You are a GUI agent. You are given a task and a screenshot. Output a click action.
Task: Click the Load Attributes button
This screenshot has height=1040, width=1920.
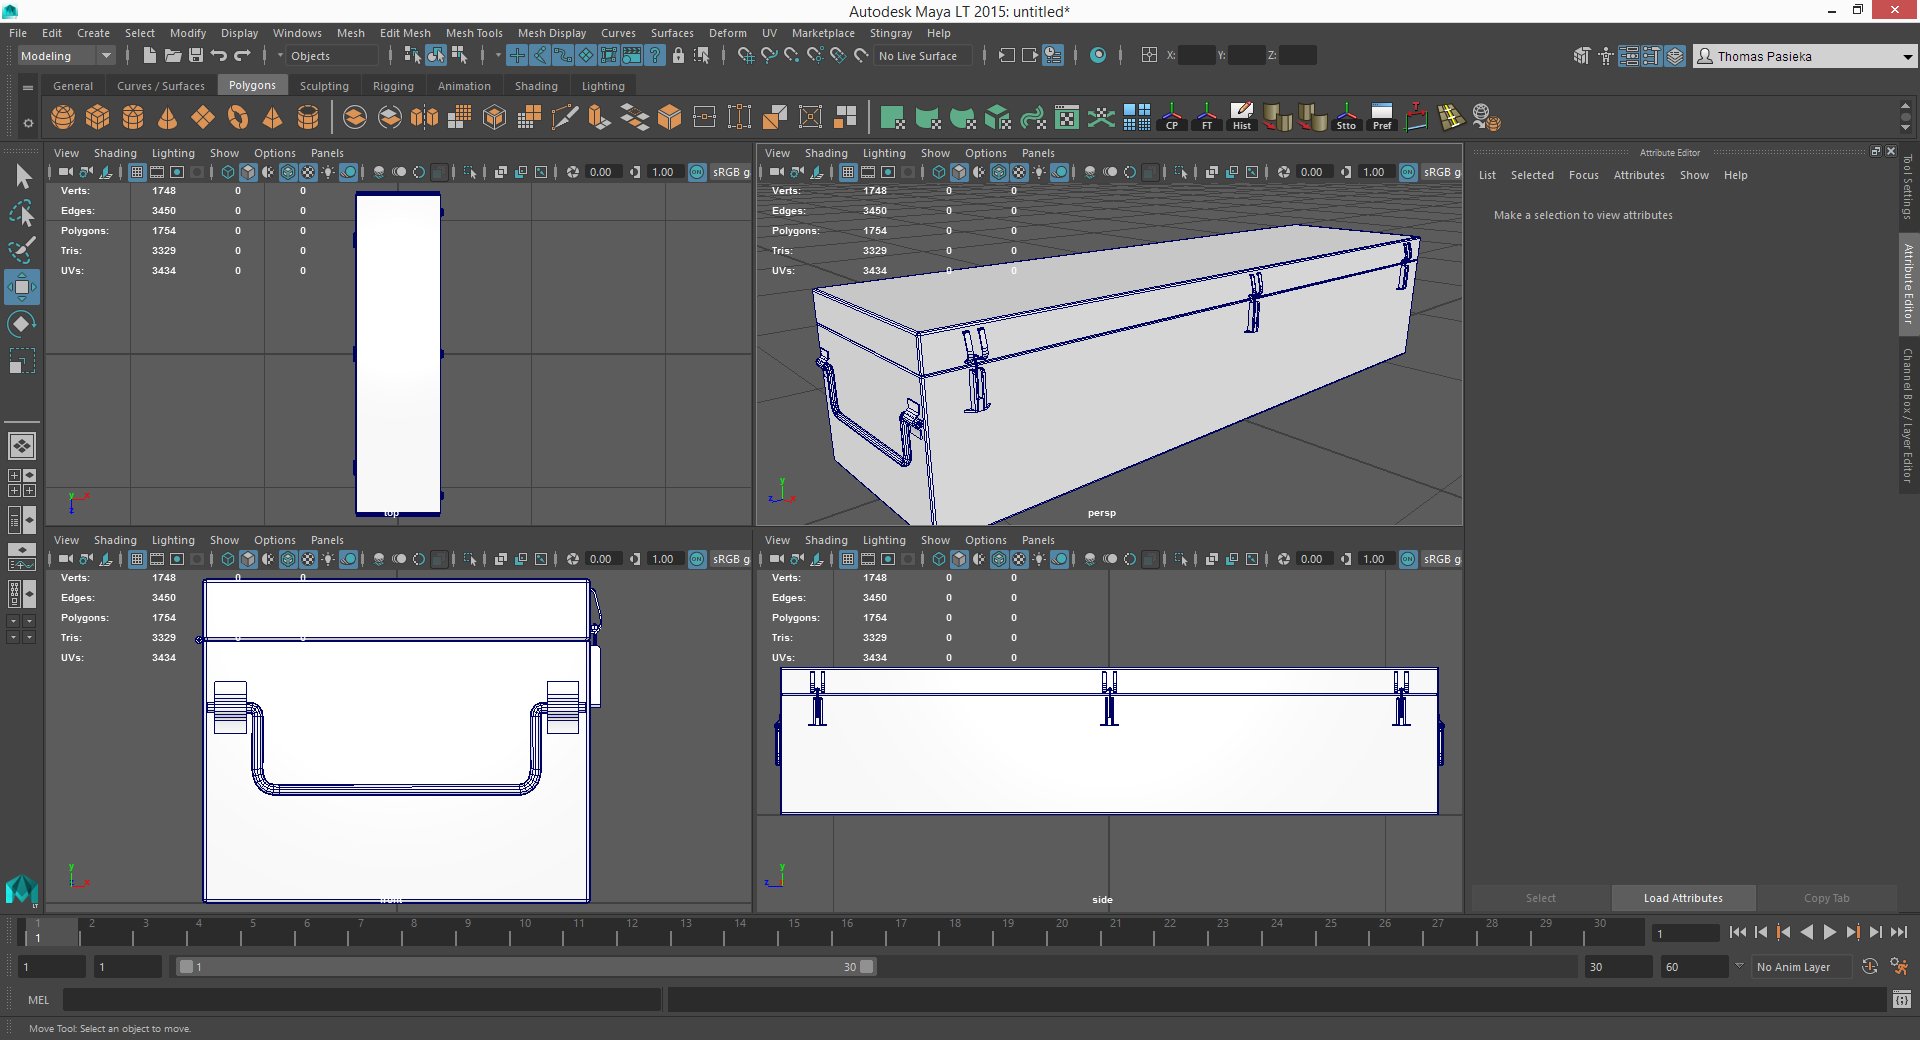(x=1682, y=898)
